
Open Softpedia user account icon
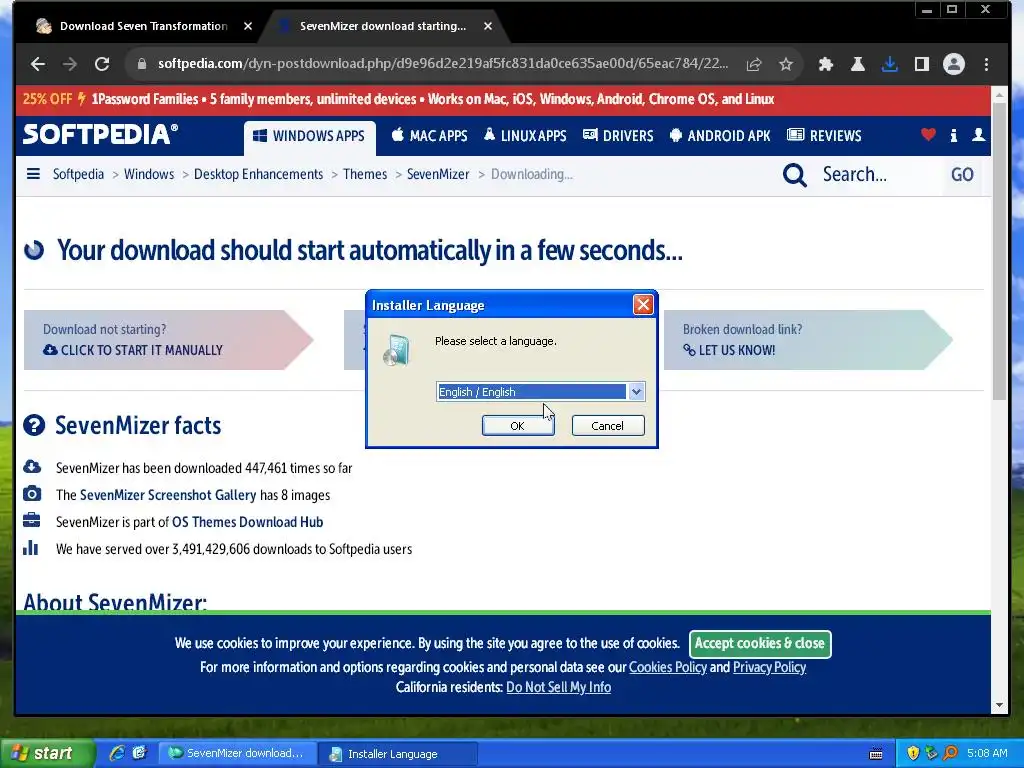pyautogui.click(x=978, y=135)
